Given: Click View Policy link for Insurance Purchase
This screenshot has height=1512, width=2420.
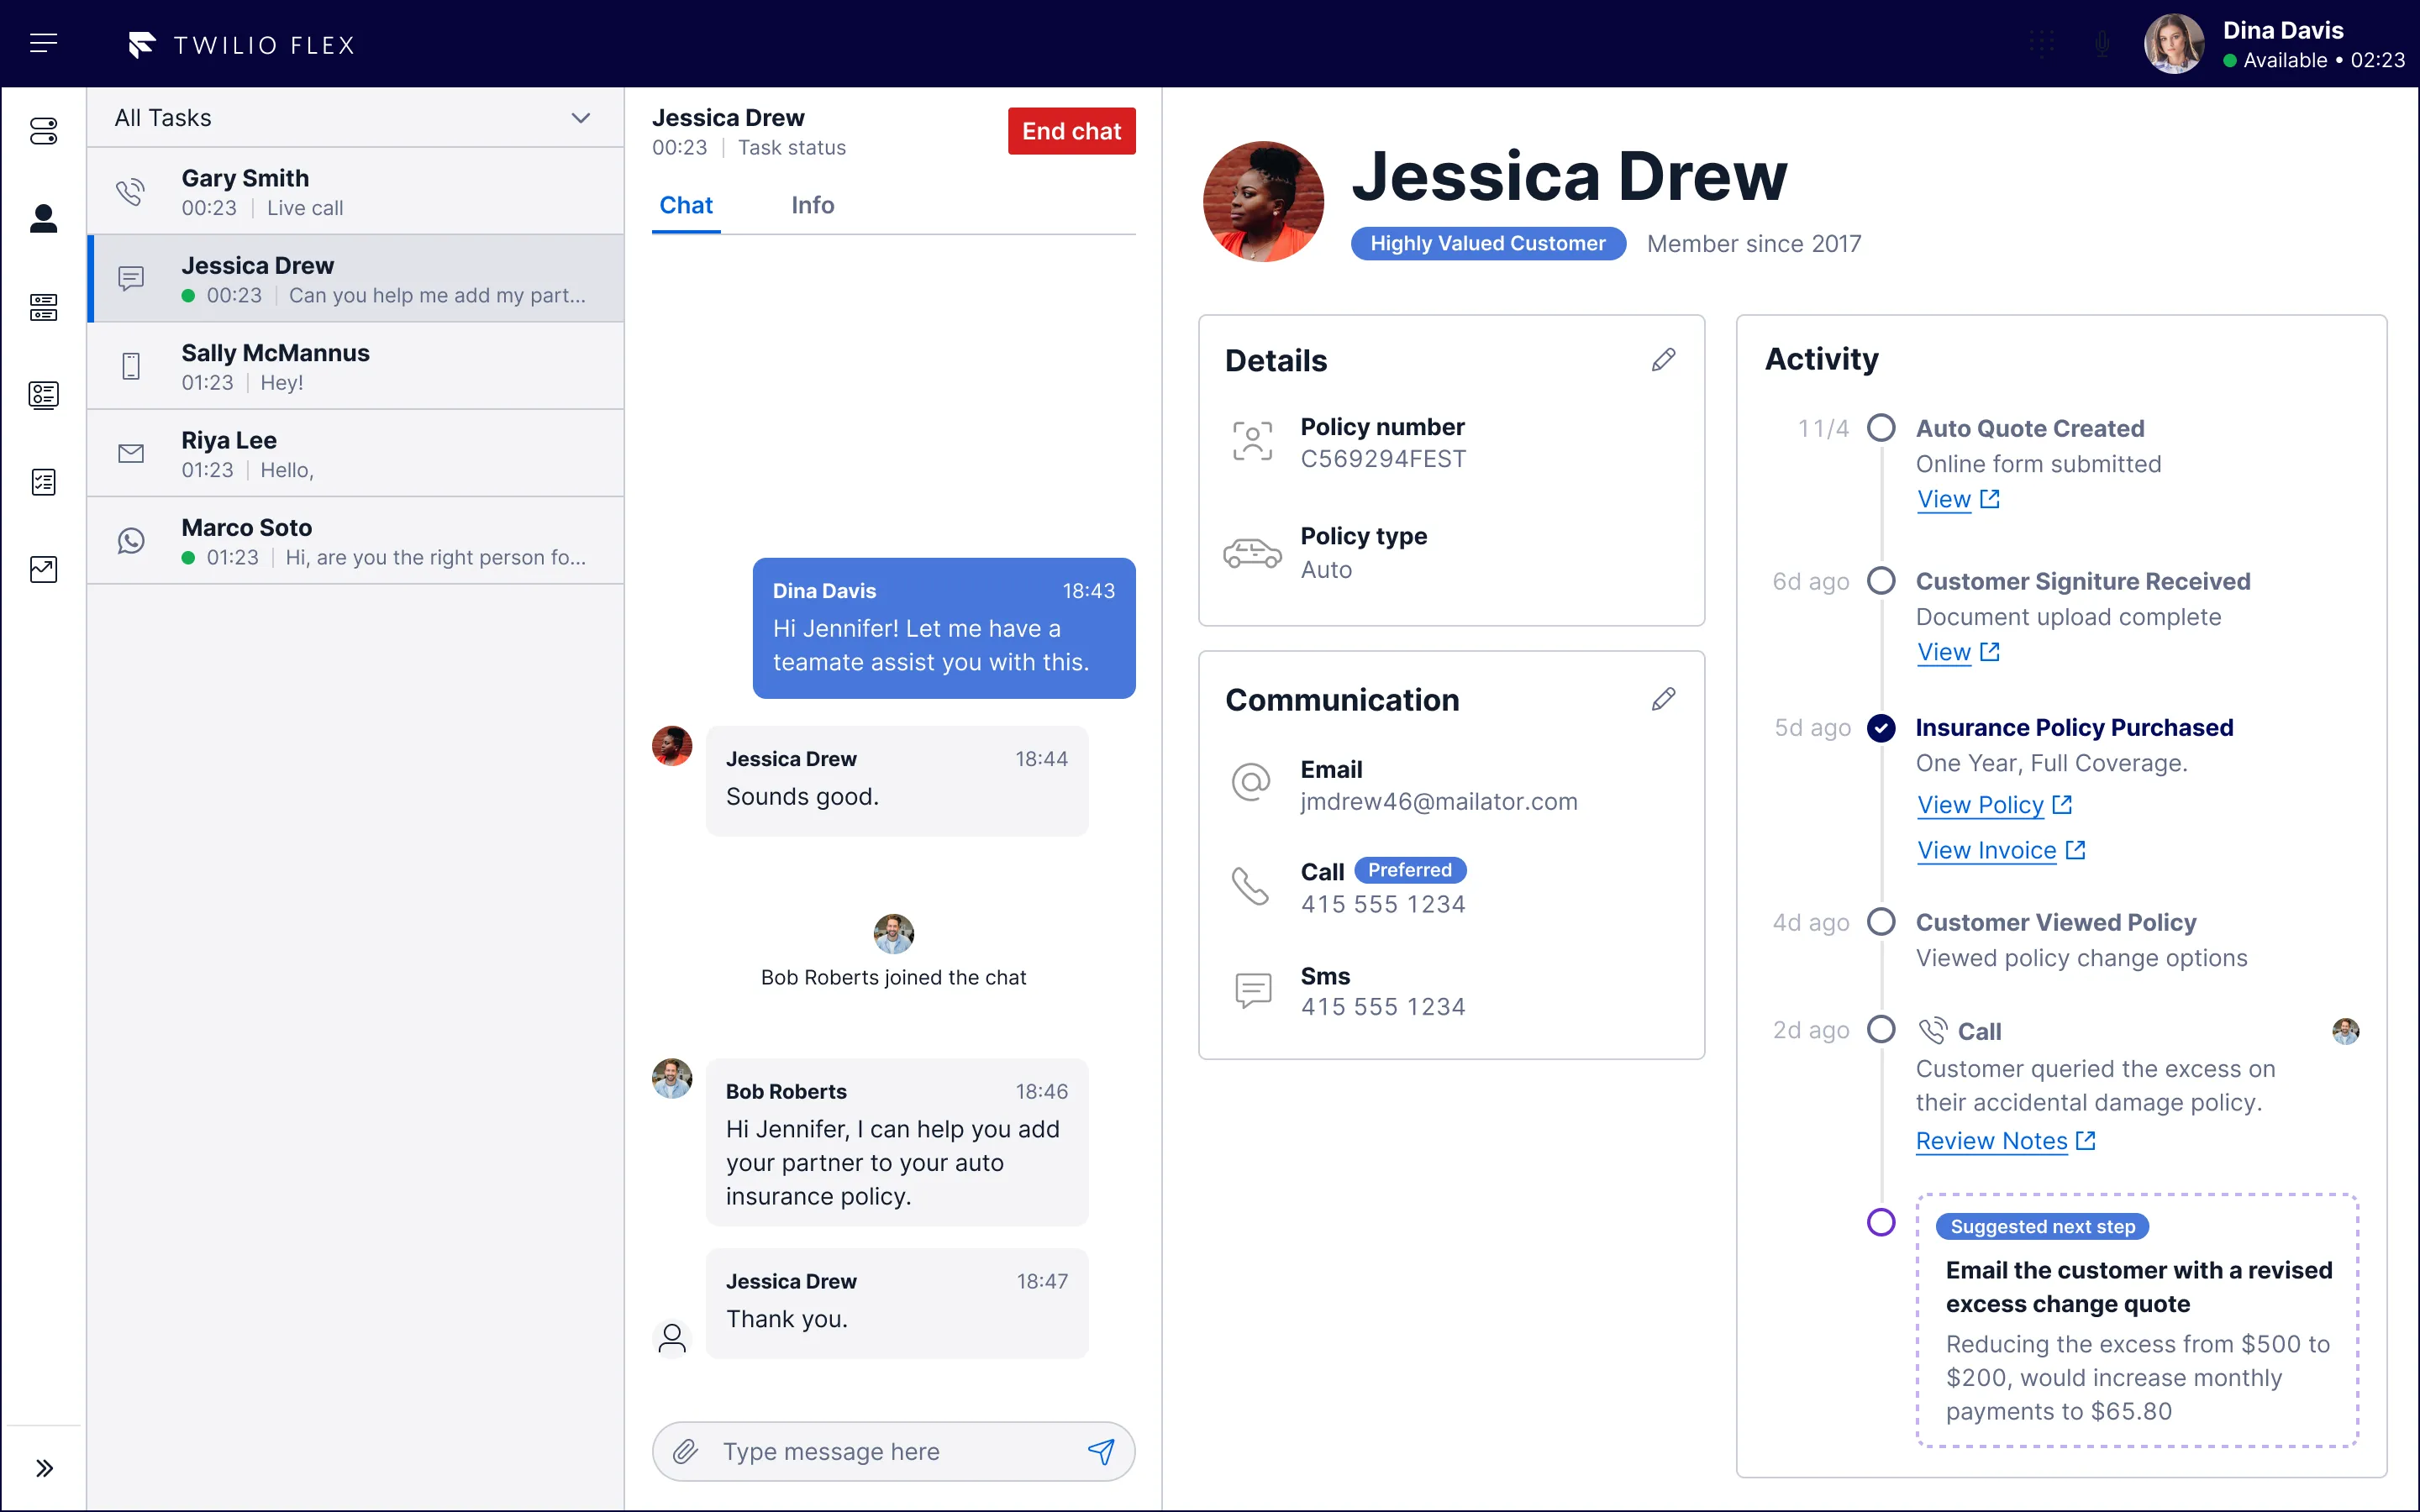Looking at the screenshot, I should pyautogui.click(x=1981, y=805).
